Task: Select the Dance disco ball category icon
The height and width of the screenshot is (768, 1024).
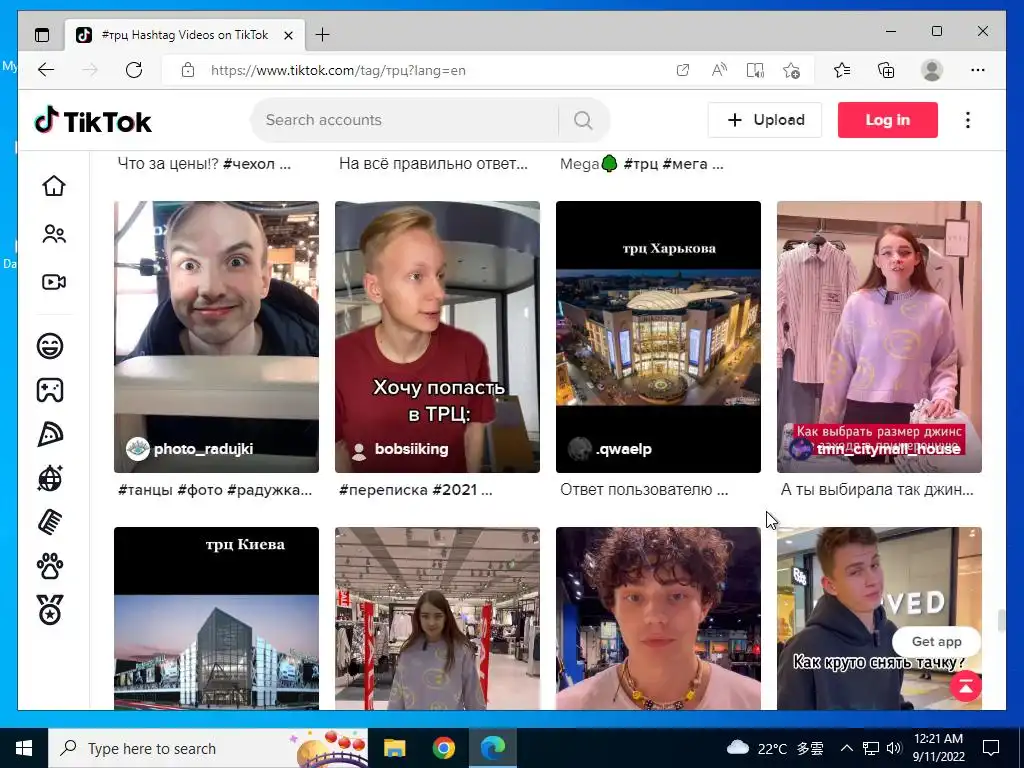Action: coord(50,479)
